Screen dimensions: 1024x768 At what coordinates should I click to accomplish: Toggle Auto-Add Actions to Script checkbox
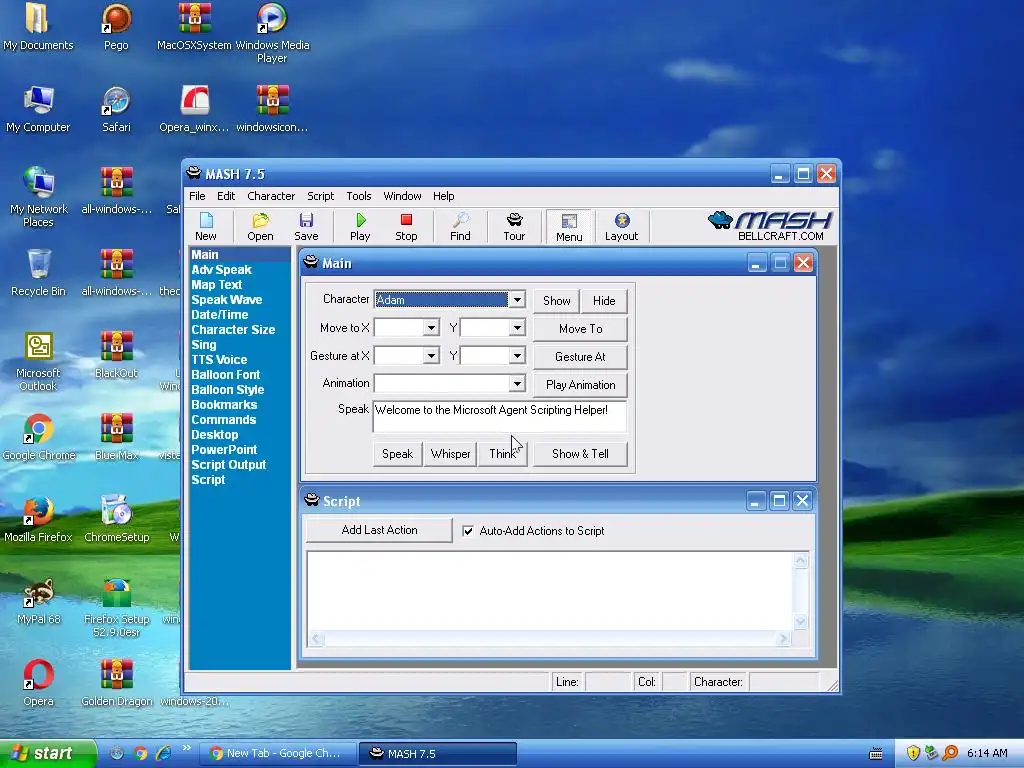(468, 531)
